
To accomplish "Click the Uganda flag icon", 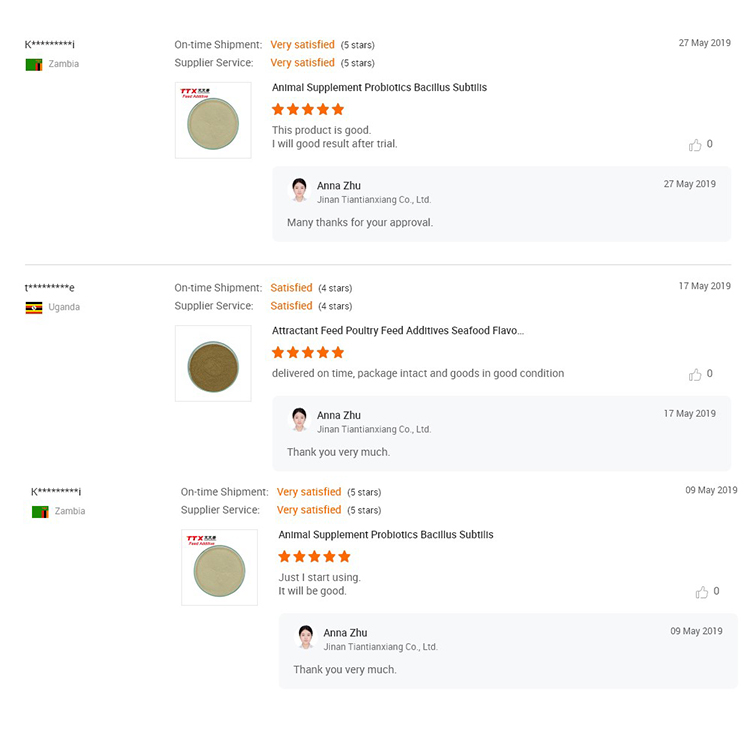I will (34, 308).
